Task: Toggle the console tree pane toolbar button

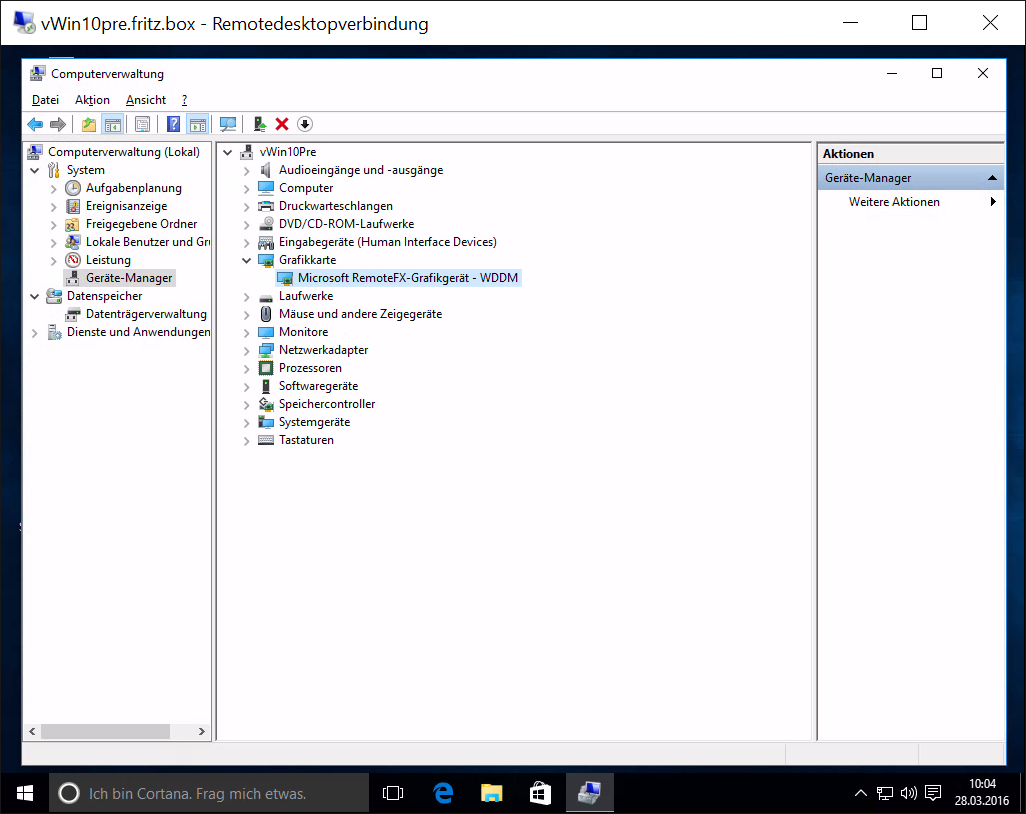Action: pyautogui.click(x=113, y=124)
